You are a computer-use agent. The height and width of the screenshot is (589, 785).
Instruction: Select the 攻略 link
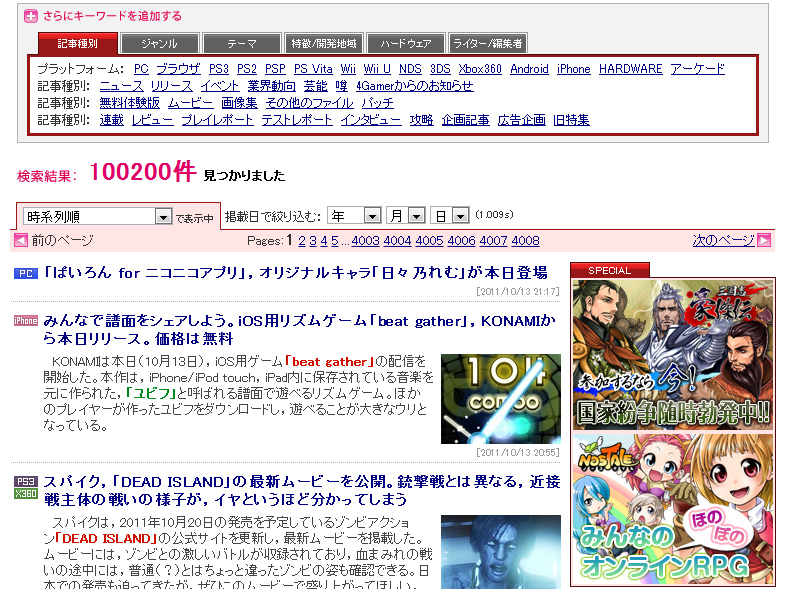click(x=422, y=120)
